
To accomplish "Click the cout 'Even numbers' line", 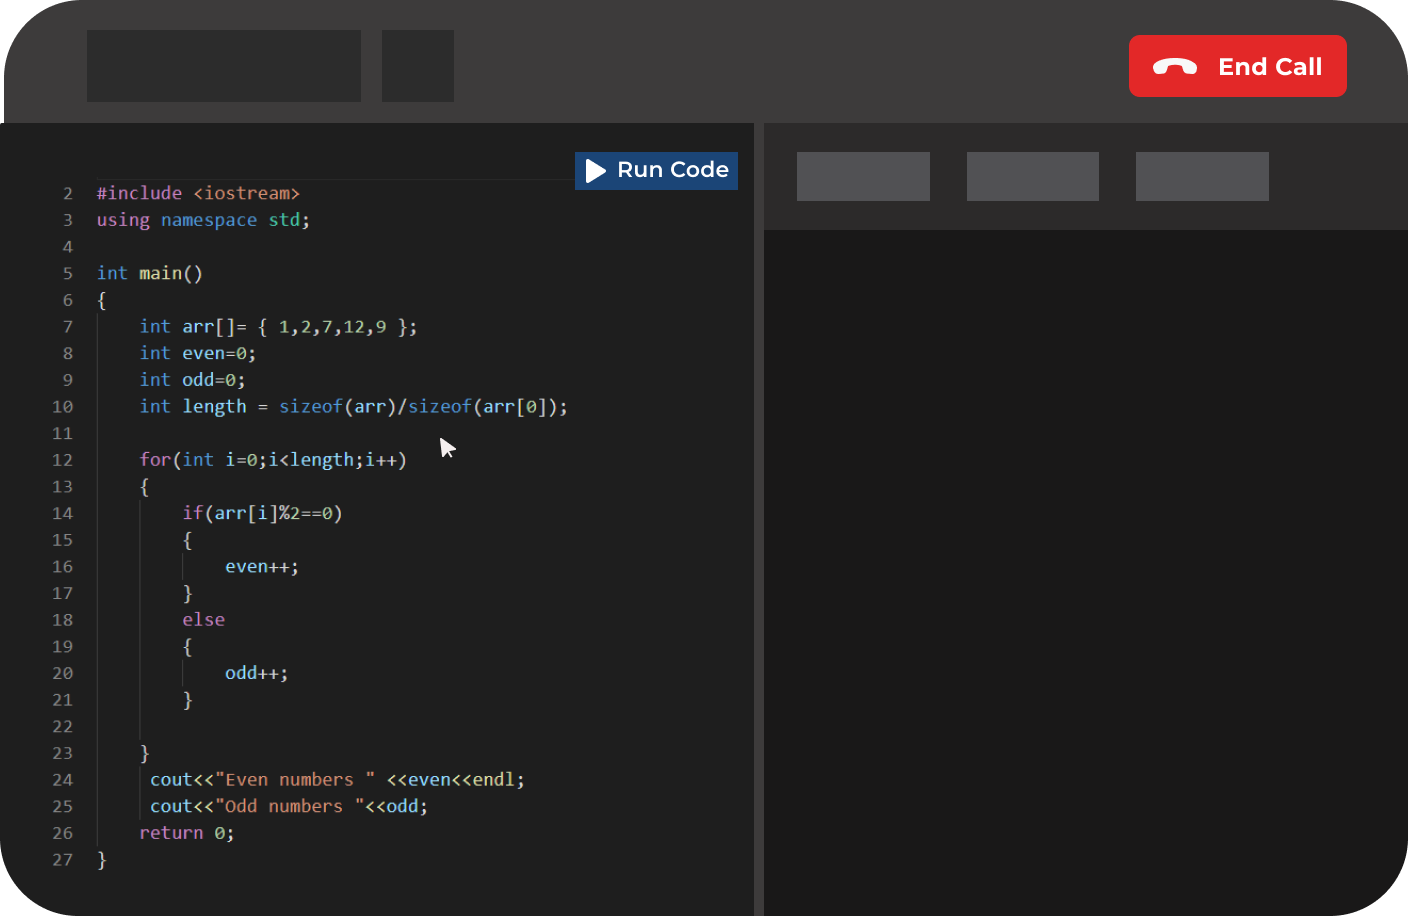I will click(337, 780).
